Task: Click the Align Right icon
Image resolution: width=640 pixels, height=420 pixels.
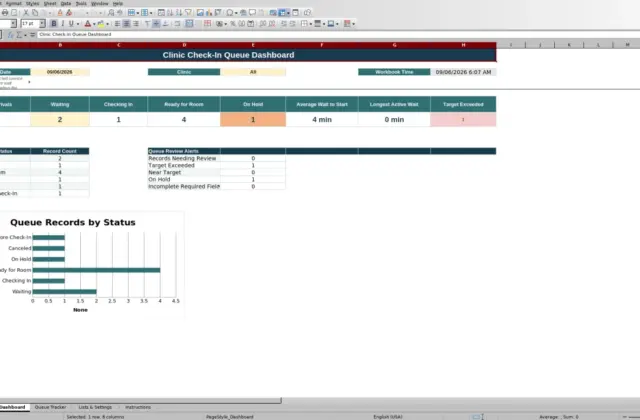Action: pyautogui.click(x=136, y=23)
